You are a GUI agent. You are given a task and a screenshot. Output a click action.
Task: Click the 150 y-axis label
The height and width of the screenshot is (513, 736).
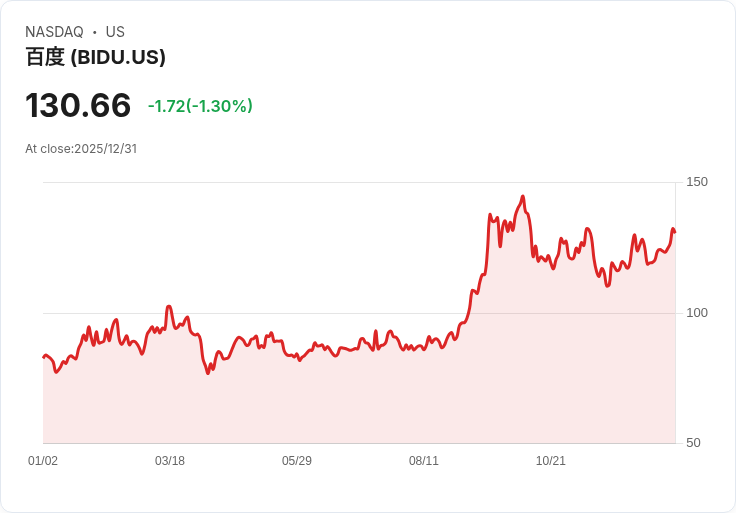point(696,182)
